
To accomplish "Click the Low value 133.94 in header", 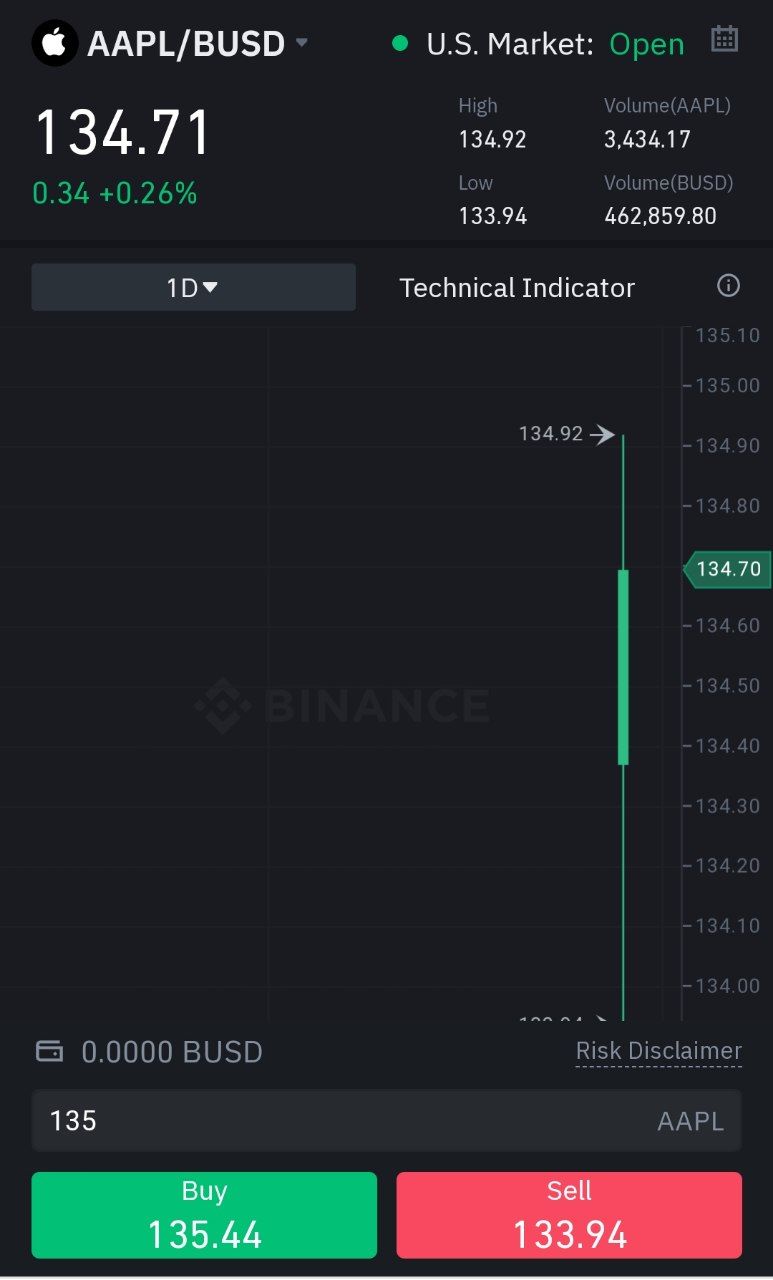I will [492, 215].
